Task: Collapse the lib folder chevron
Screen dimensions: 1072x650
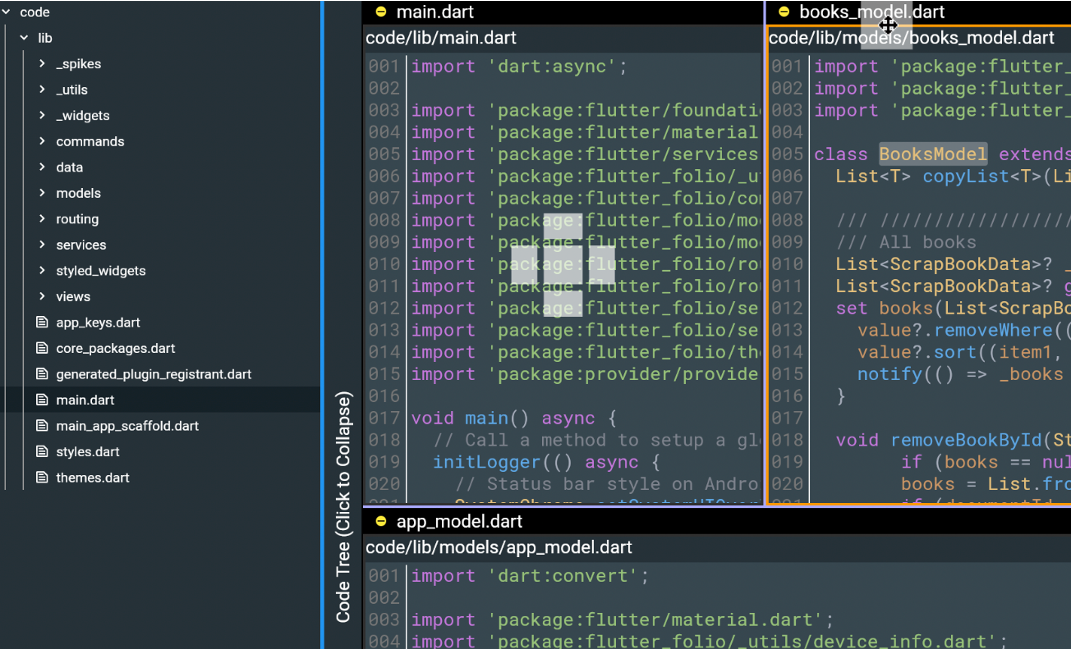Action: [24, 38]
